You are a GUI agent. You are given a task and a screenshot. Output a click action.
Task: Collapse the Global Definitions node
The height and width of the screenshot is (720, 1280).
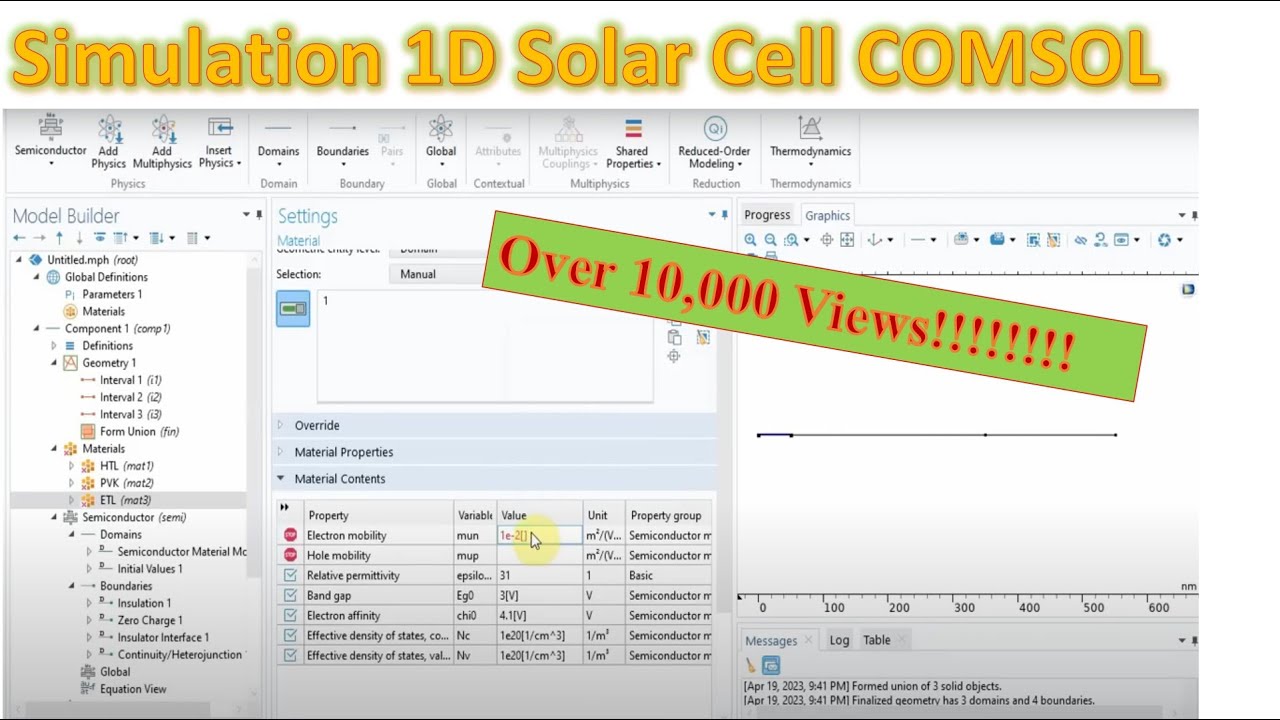tap(37, 277)
